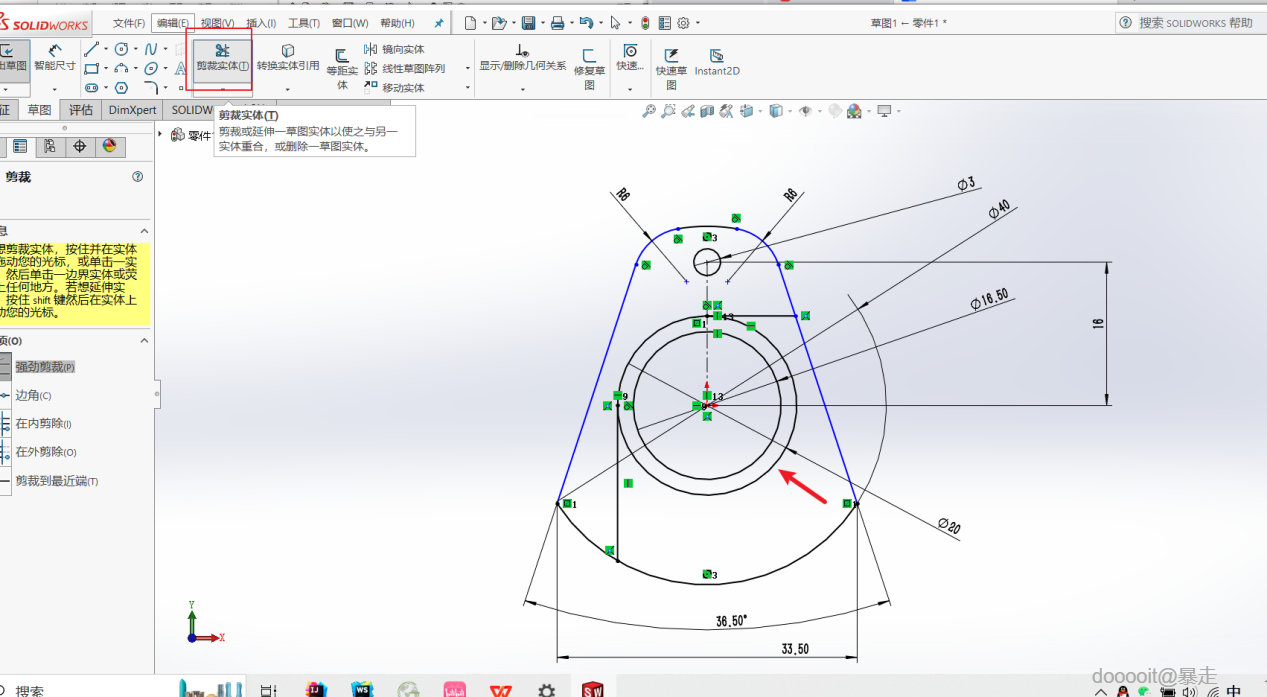Select the Smart Dimension (智能尺寸) tool
1267x697 pixels.
[54, 56]
